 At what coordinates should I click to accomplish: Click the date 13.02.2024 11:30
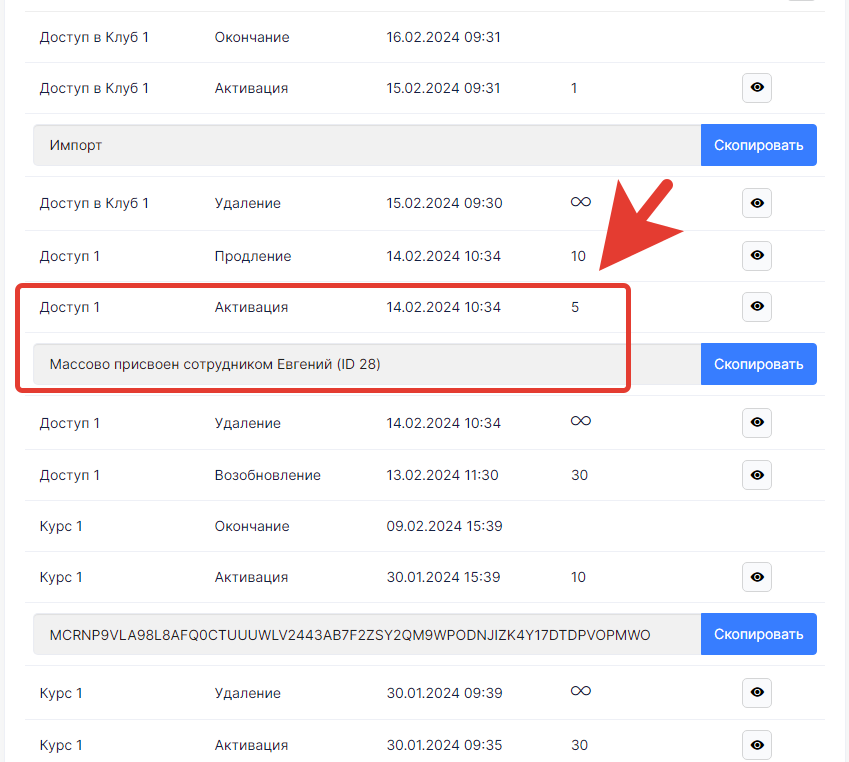point(442,475)
